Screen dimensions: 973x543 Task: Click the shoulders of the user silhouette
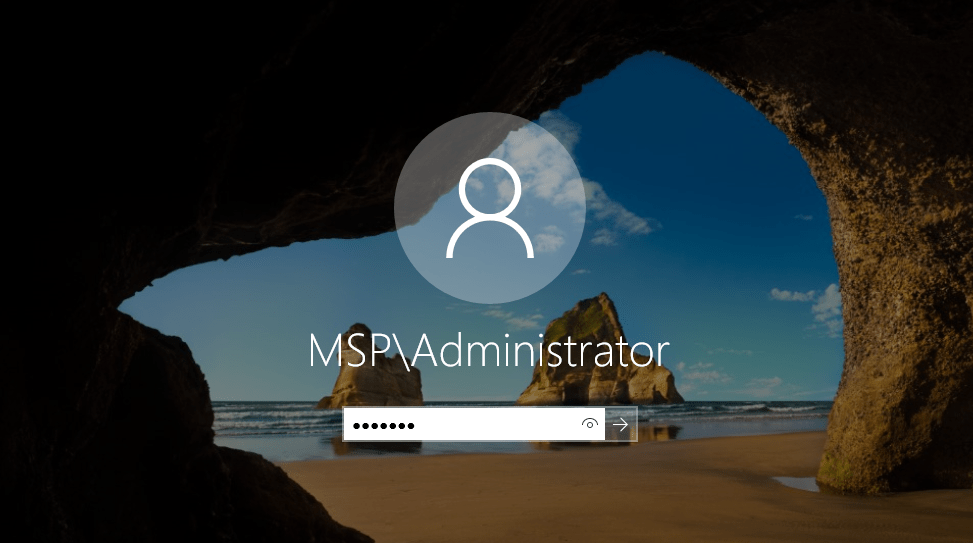coord(490,237)
